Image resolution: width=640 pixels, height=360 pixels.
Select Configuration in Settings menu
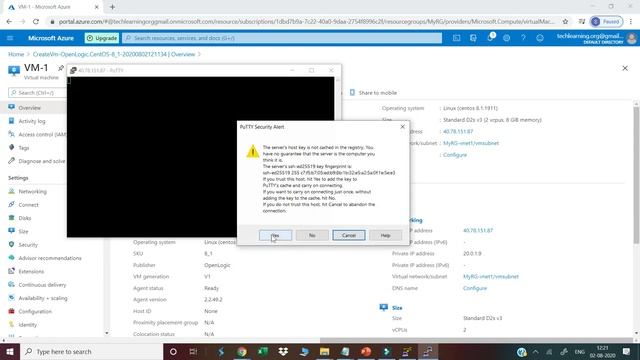(x=35, y=311)
